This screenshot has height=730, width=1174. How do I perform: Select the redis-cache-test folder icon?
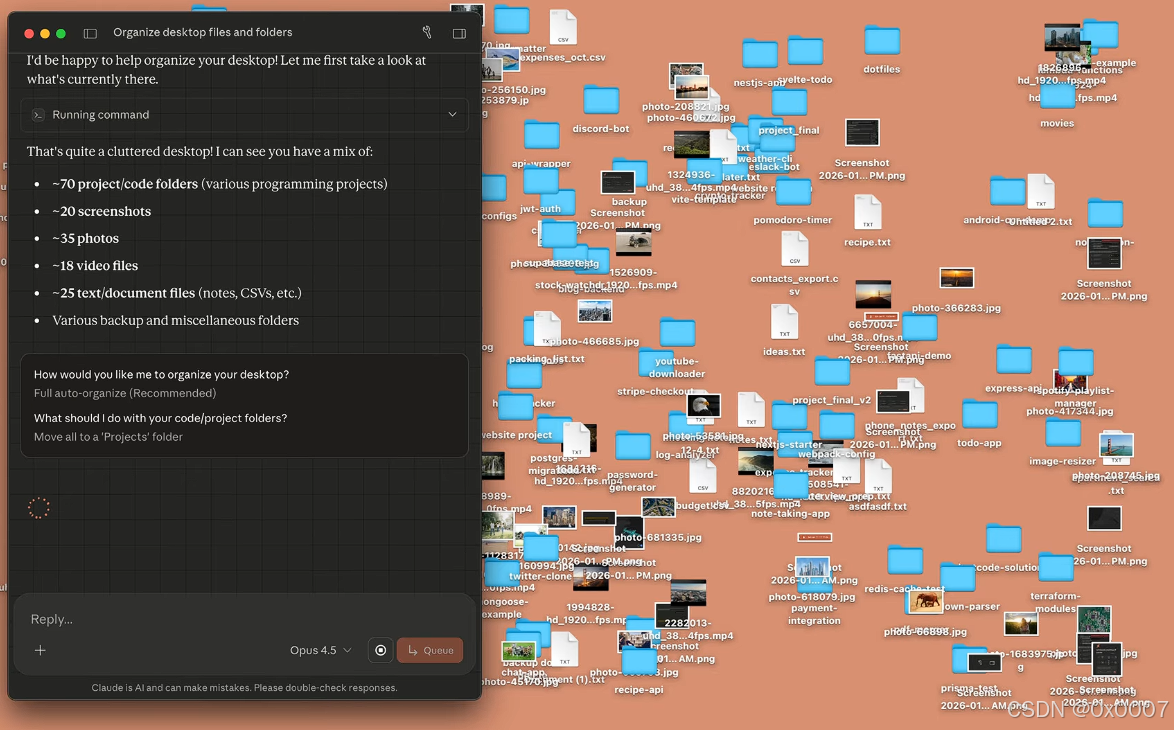tap(904, 561)
